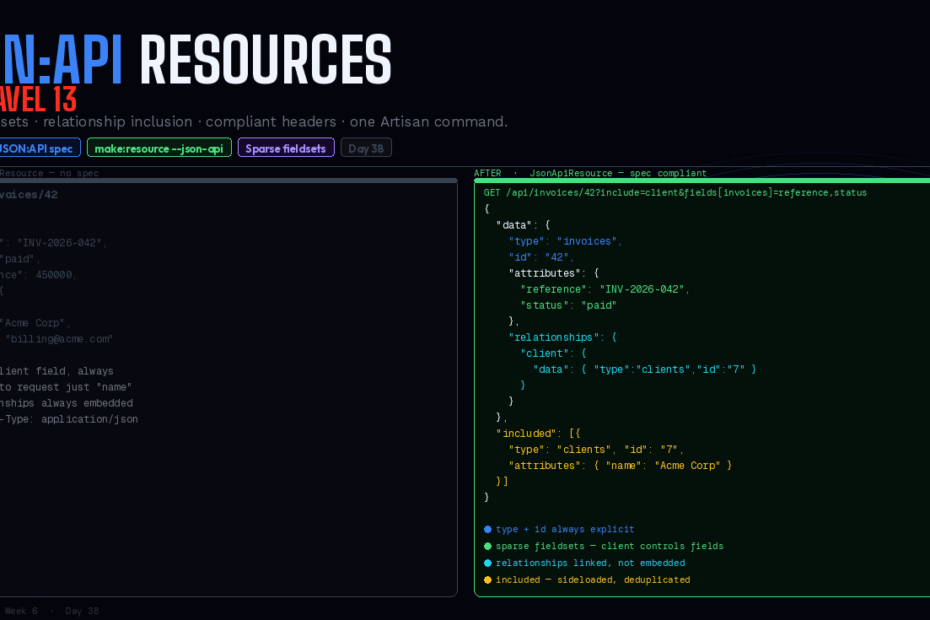Click the Week 6 footer label
This screenshot has height=620, width=930.
pyautogui.click(x=20, y=611)
